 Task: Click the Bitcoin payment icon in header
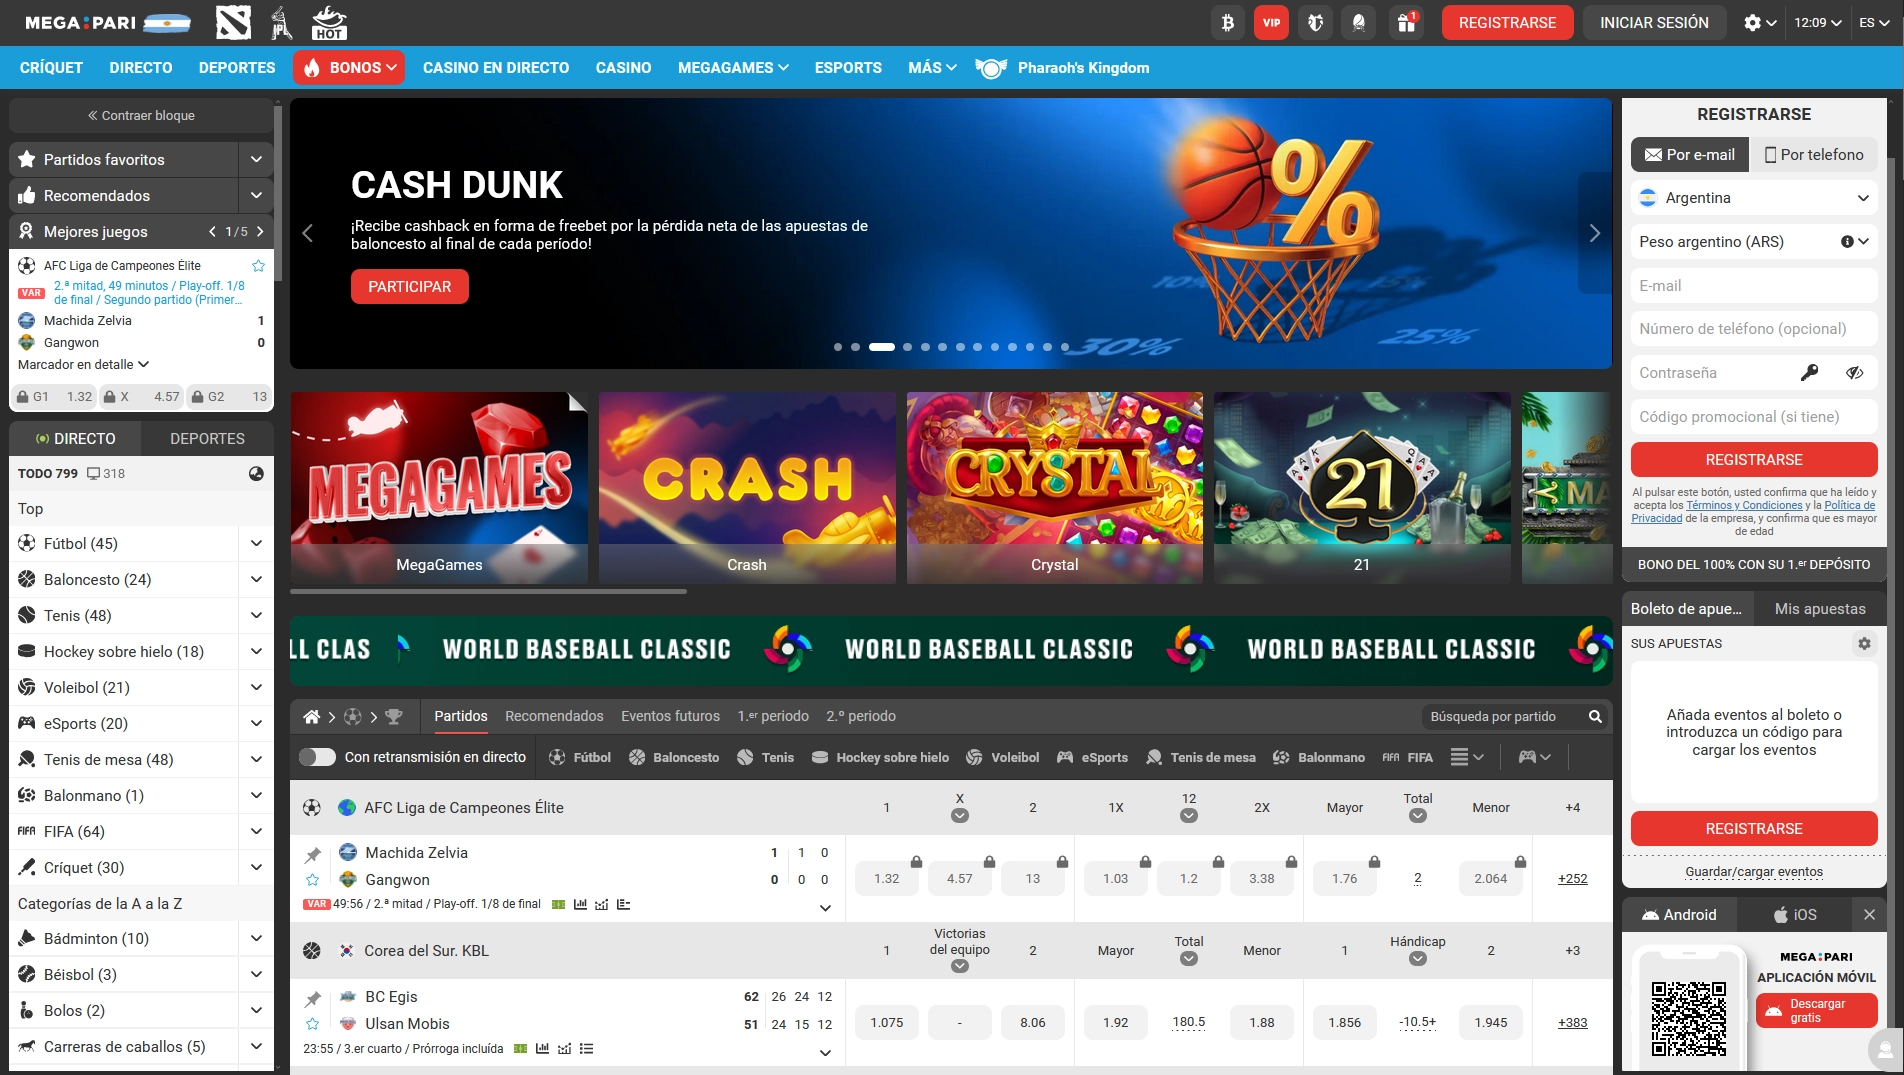(1227, 22)
